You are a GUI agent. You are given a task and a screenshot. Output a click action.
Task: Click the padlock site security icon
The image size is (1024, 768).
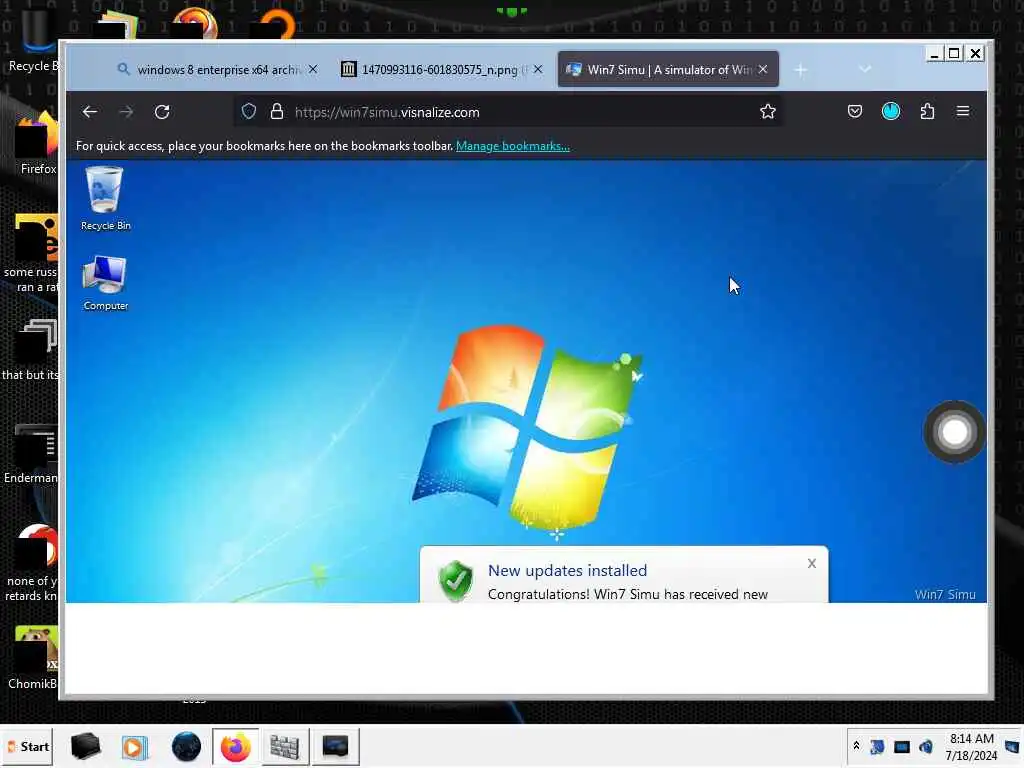(277, 112)
